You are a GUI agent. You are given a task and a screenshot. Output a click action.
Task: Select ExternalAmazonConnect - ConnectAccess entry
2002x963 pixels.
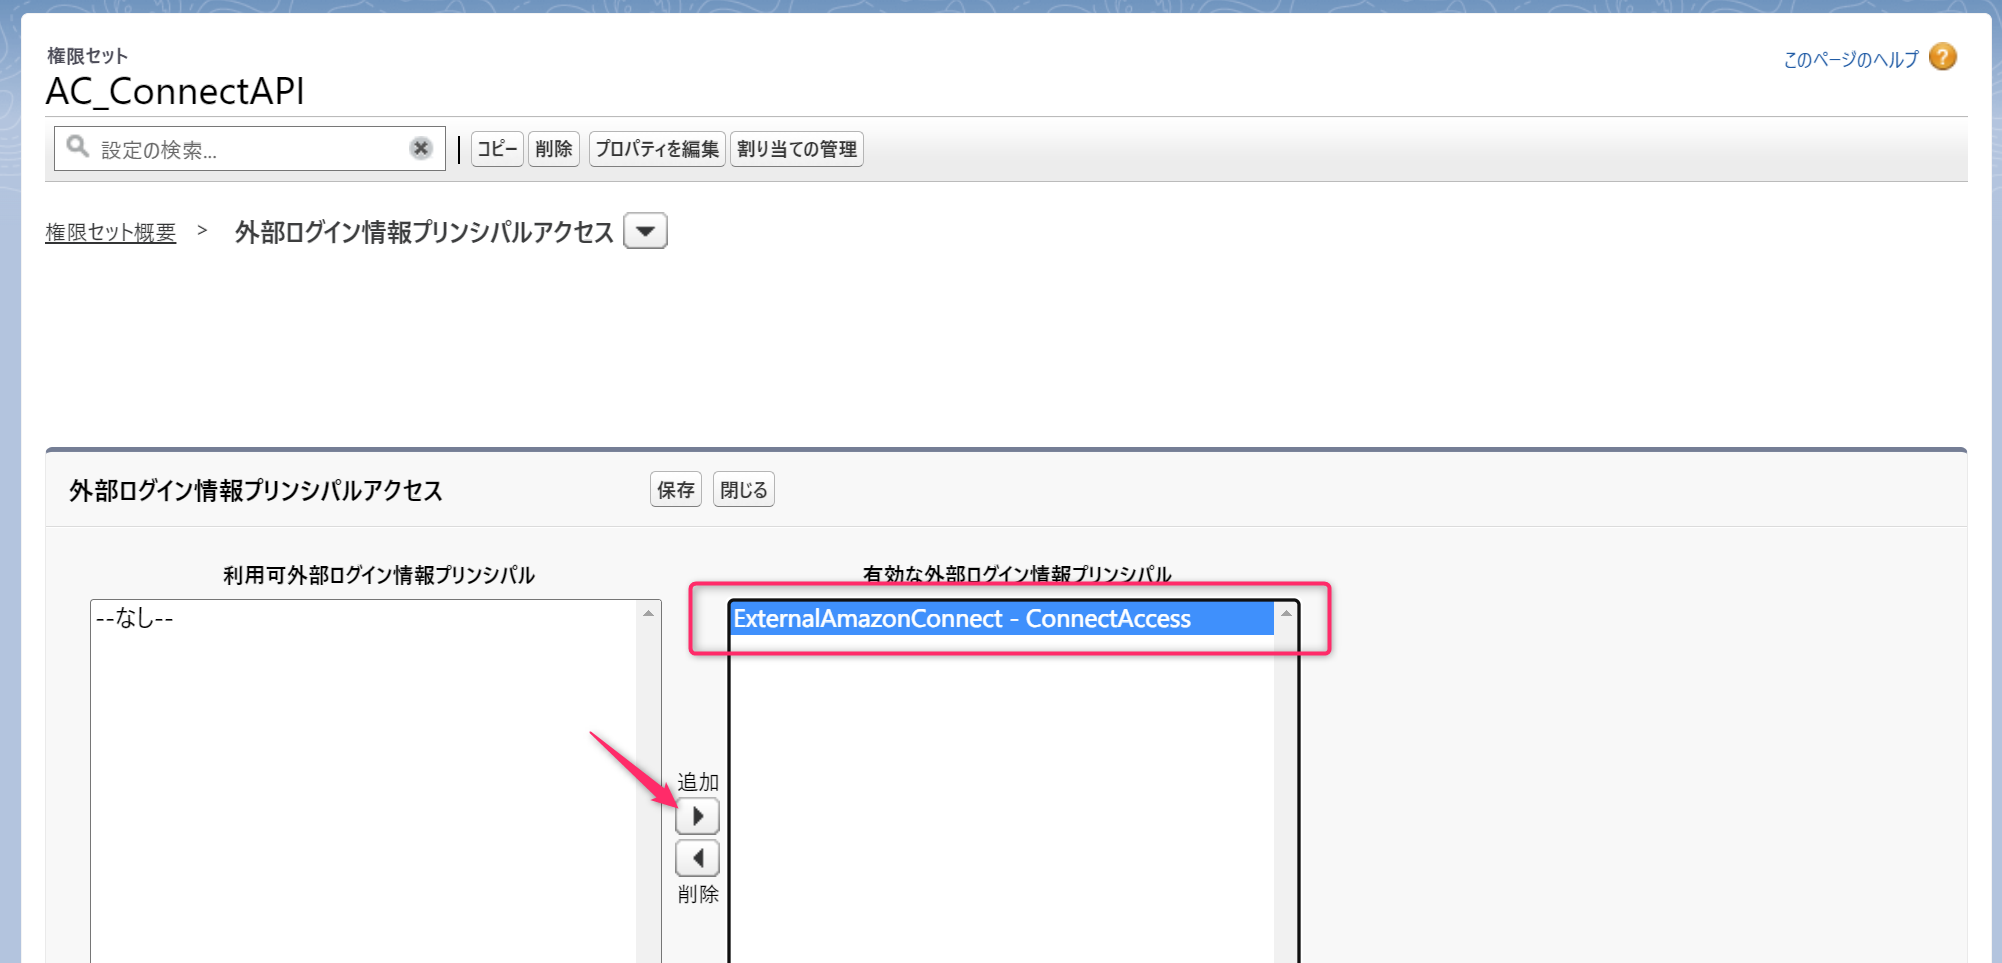click(1001, 619)
